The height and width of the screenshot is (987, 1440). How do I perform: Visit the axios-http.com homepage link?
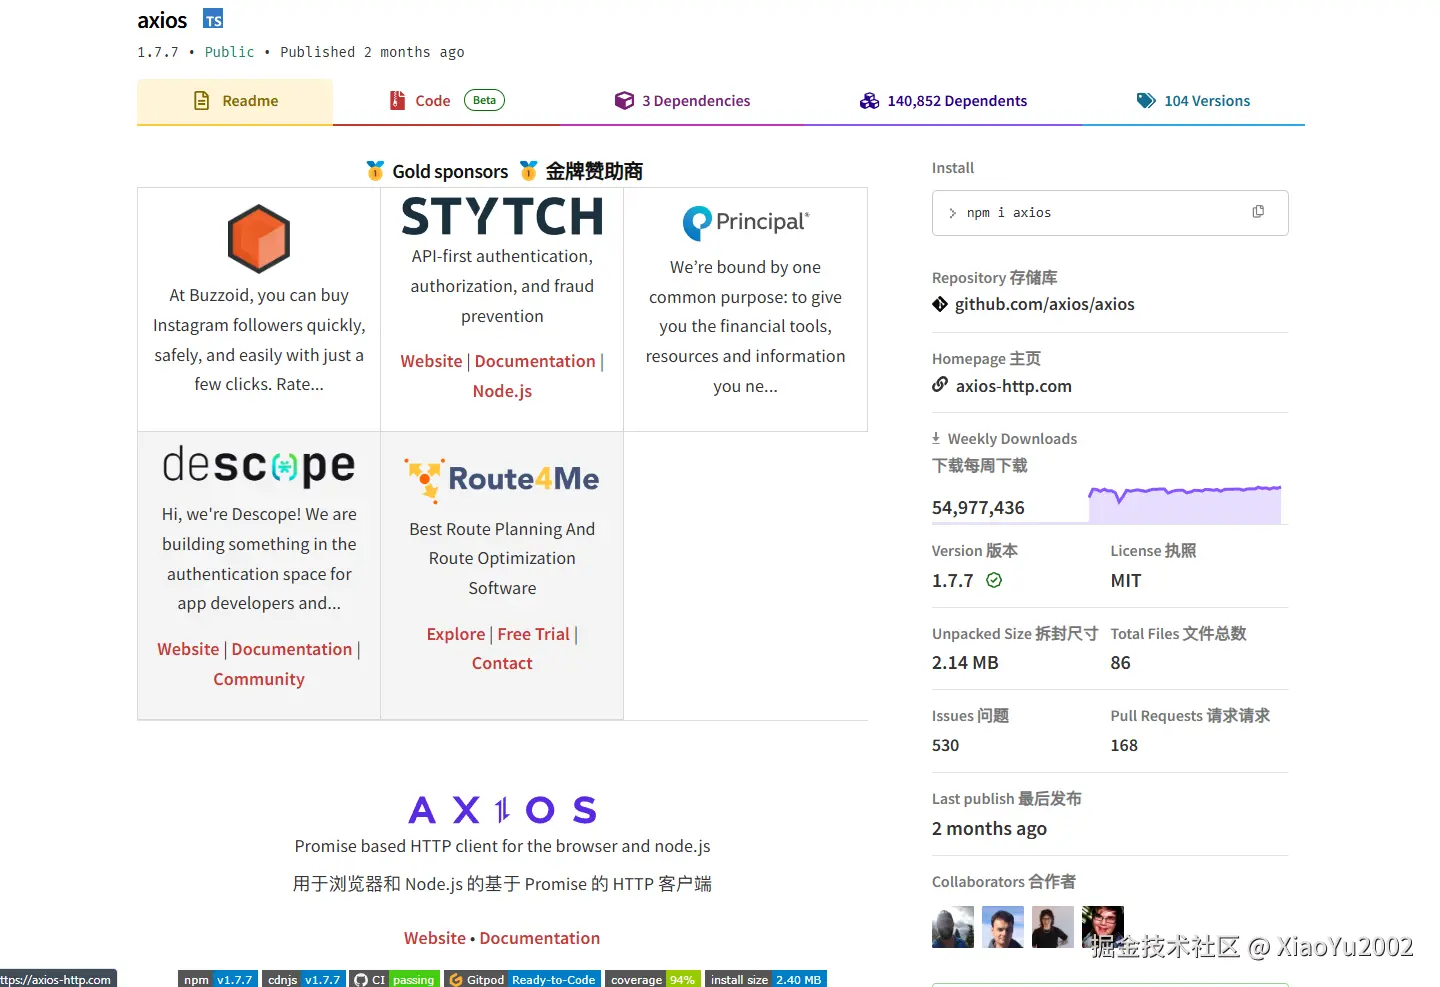(x=1013, y=386)
